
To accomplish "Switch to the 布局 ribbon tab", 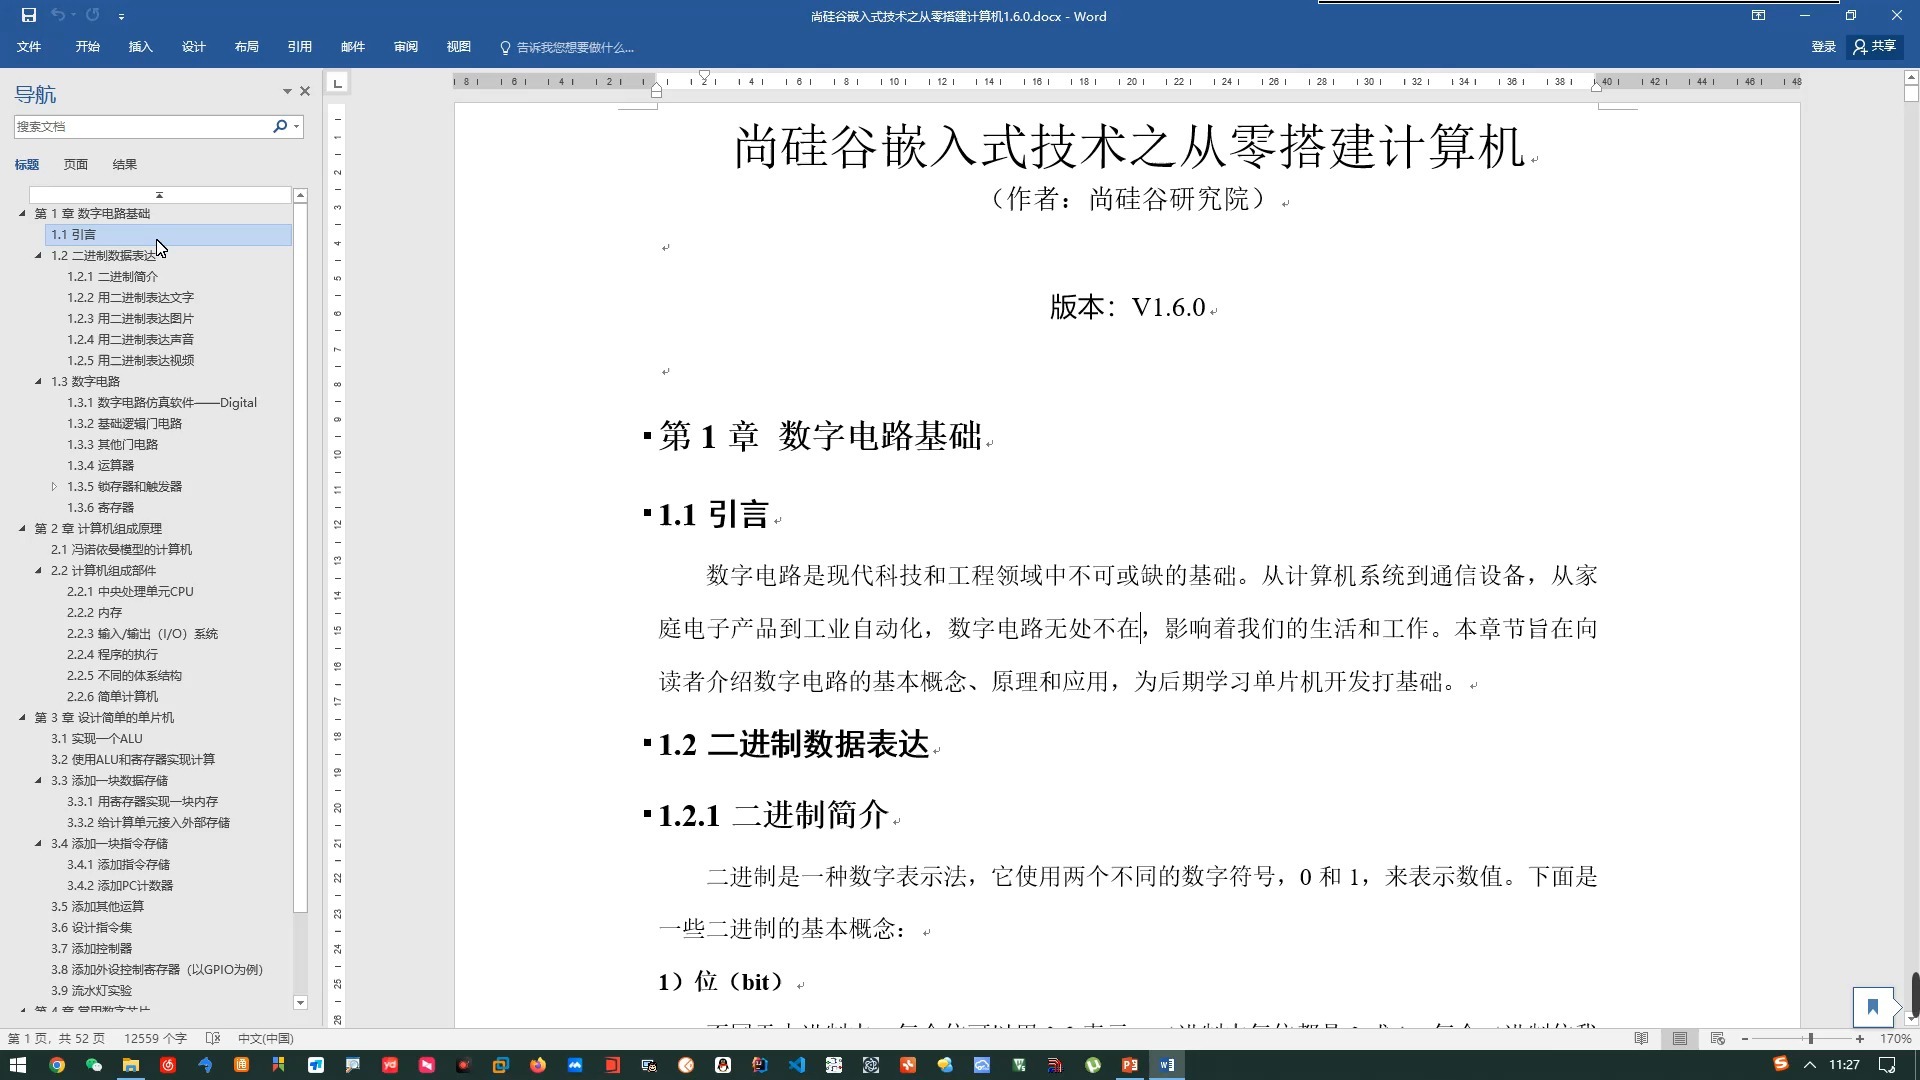I will pos(247,47).
